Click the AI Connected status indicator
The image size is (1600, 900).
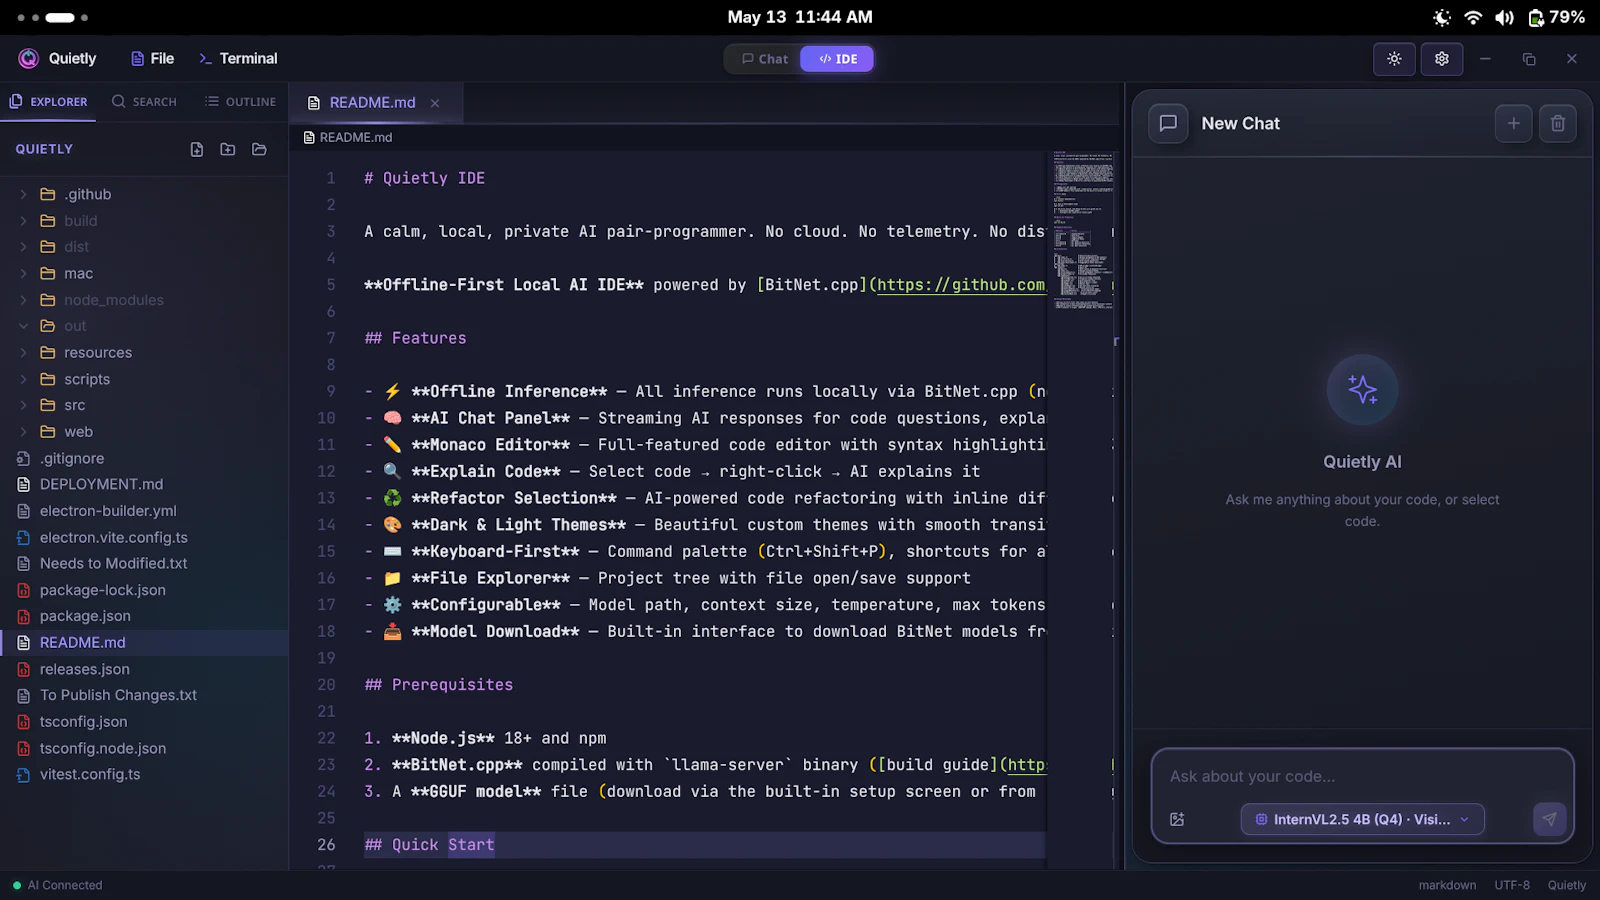57,885
